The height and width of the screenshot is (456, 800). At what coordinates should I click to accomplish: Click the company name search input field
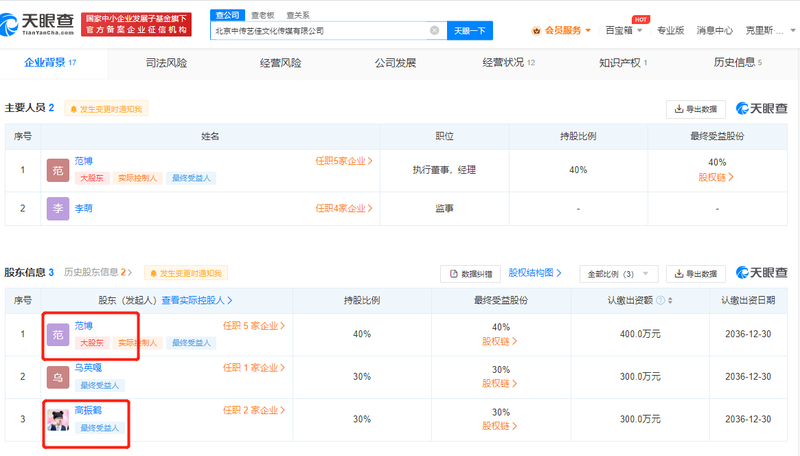click(320, 31)
